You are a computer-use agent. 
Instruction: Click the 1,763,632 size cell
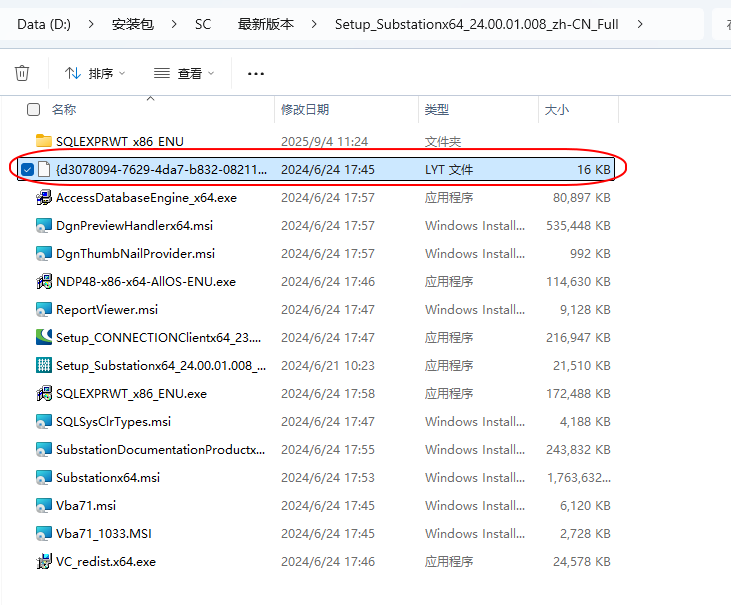[x=579, y=477]
